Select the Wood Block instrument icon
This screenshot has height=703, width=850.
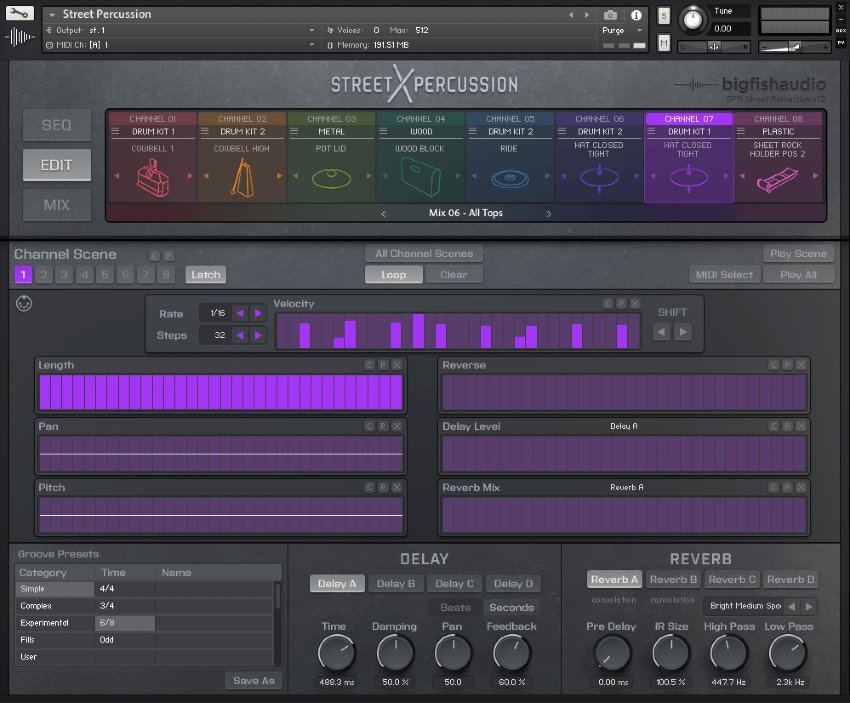pyautogui.click(x=421, y=179)
